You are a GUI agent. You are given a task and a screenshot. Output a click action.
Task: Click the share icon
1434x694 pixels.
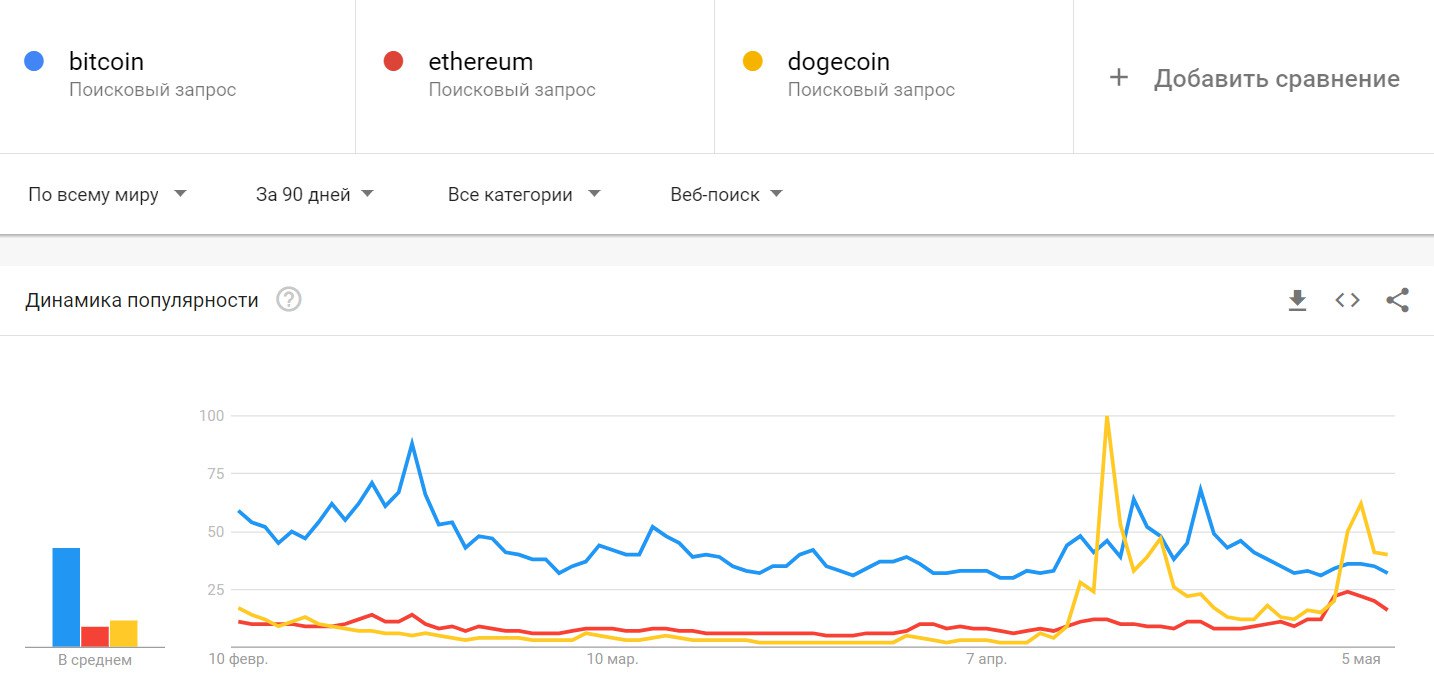coord(1397,300)
